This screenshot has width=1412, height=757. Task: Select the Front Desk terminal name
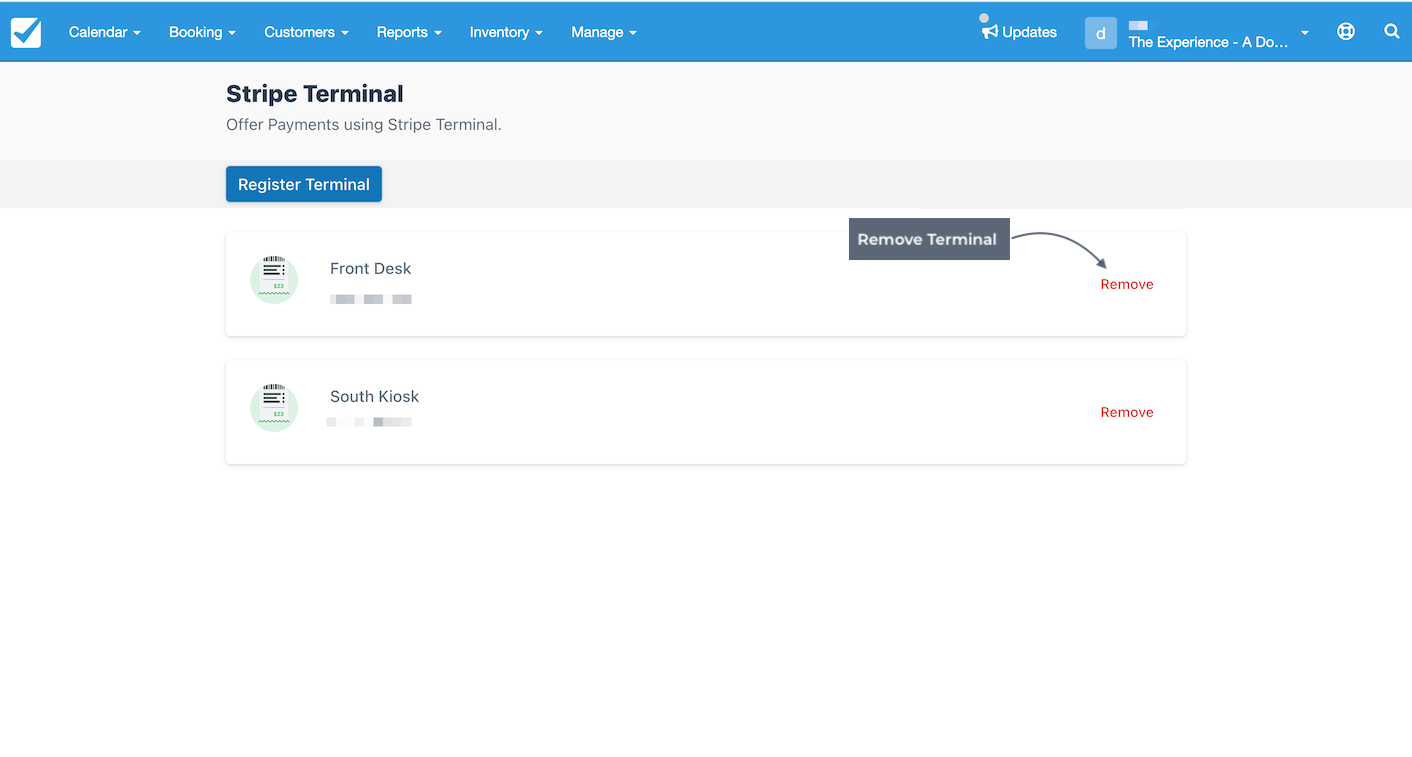[371, 268]
